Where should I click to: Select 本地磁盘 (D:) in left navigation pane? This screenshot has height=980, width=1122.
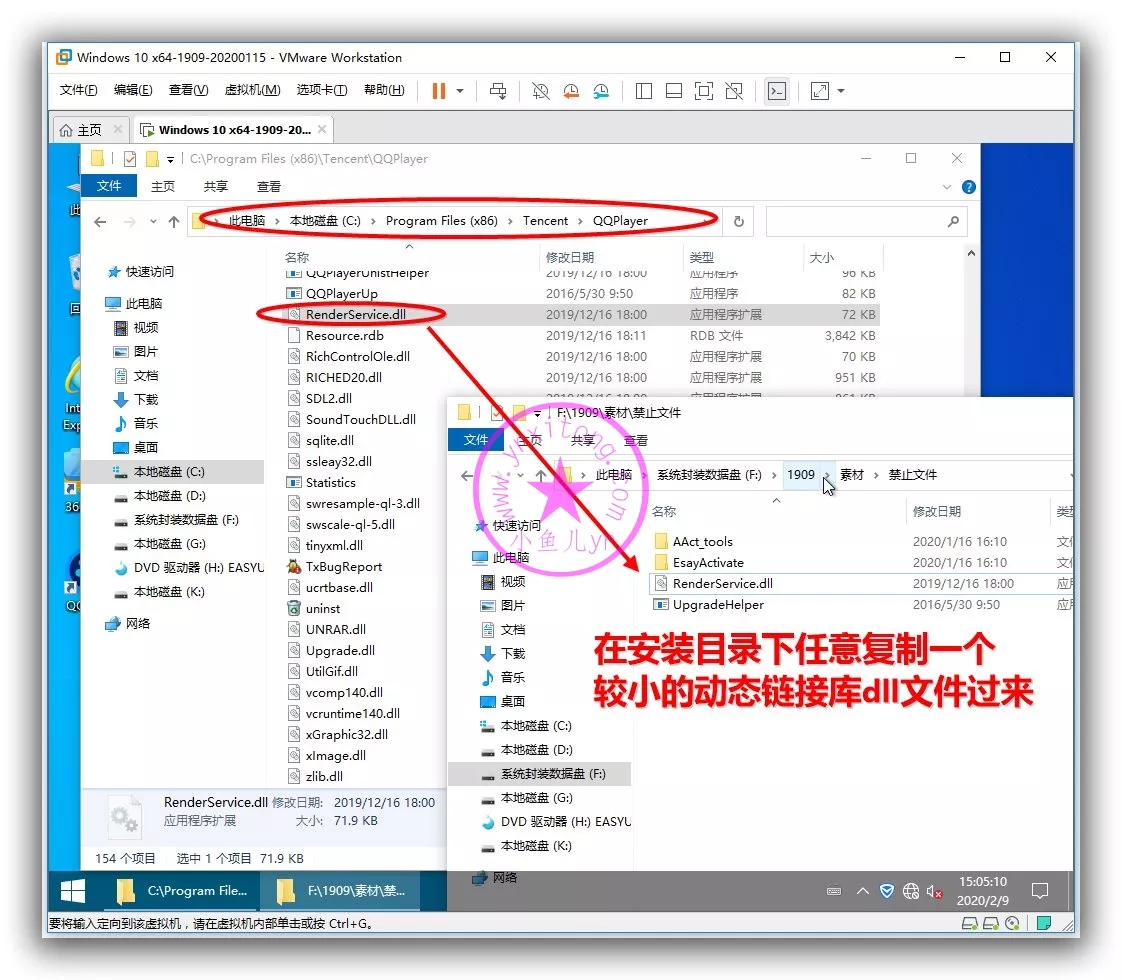[x=169, y=496]
